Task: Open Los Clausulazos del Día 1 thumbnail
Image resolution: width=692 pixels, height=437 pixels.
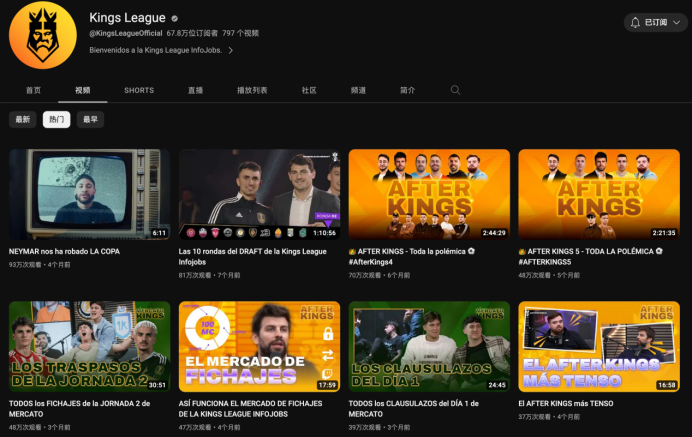Action: pos(429,347)
